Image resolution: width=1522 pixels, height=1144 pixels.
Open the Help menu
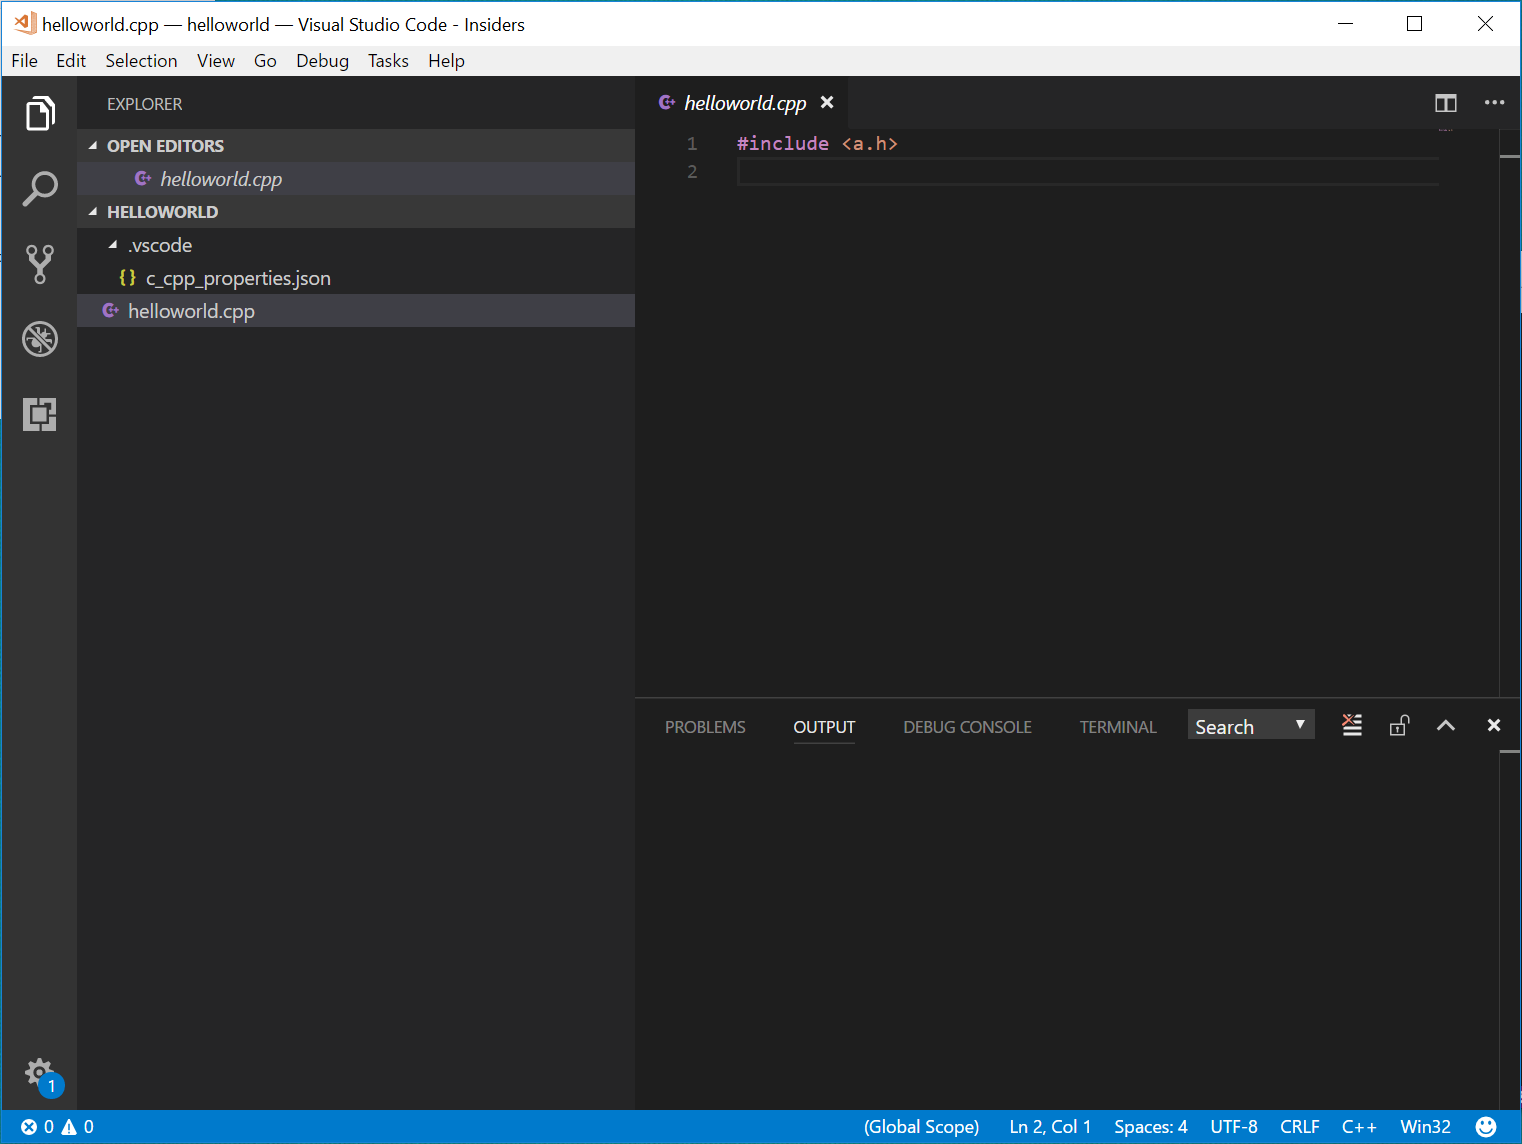click(446, 61)
